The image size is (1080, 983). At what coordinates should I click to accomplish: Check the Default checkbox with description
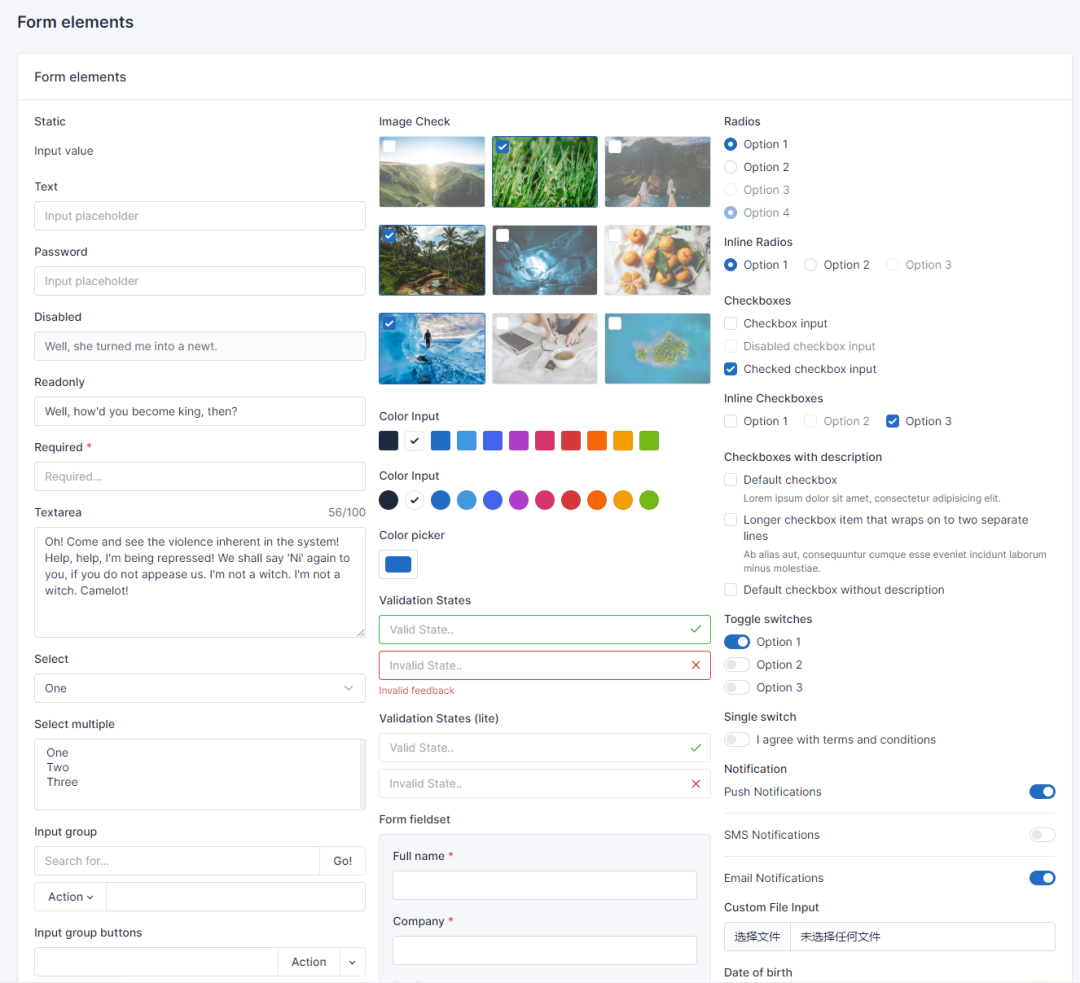point(731,479)
